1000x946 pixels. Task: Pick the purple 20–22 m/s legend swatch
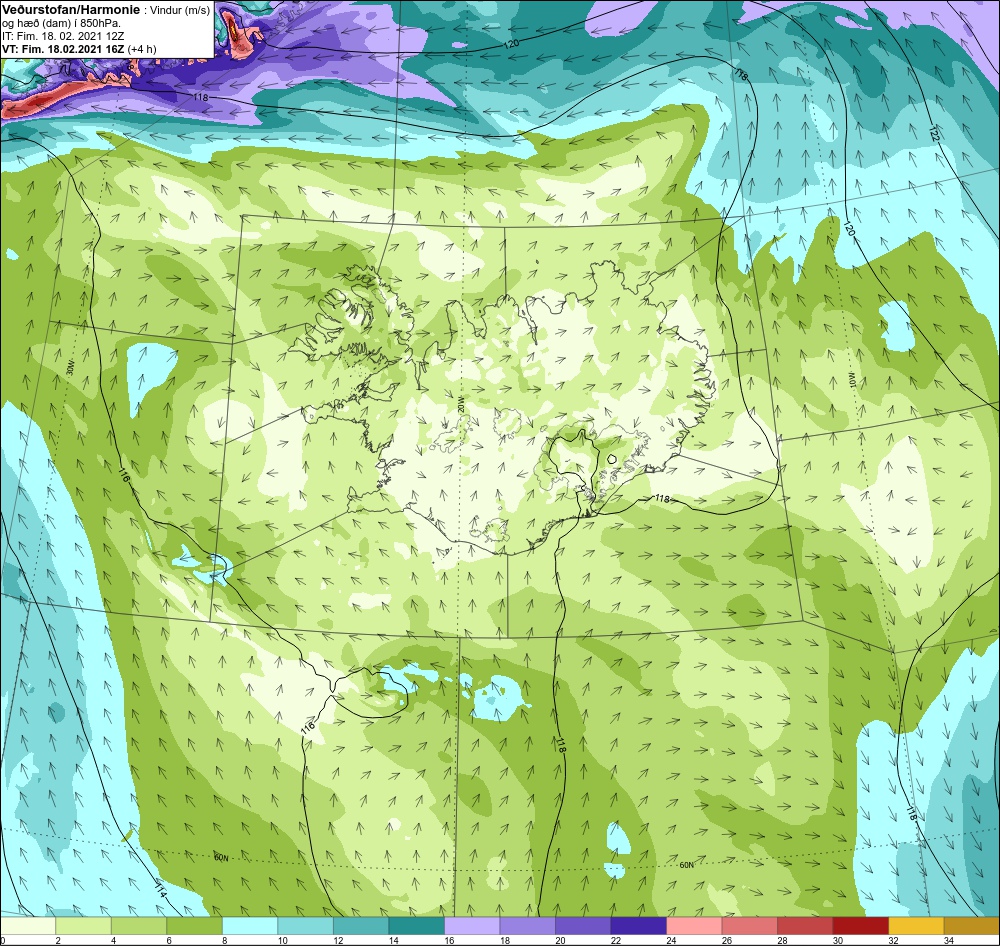click(583, 926)
